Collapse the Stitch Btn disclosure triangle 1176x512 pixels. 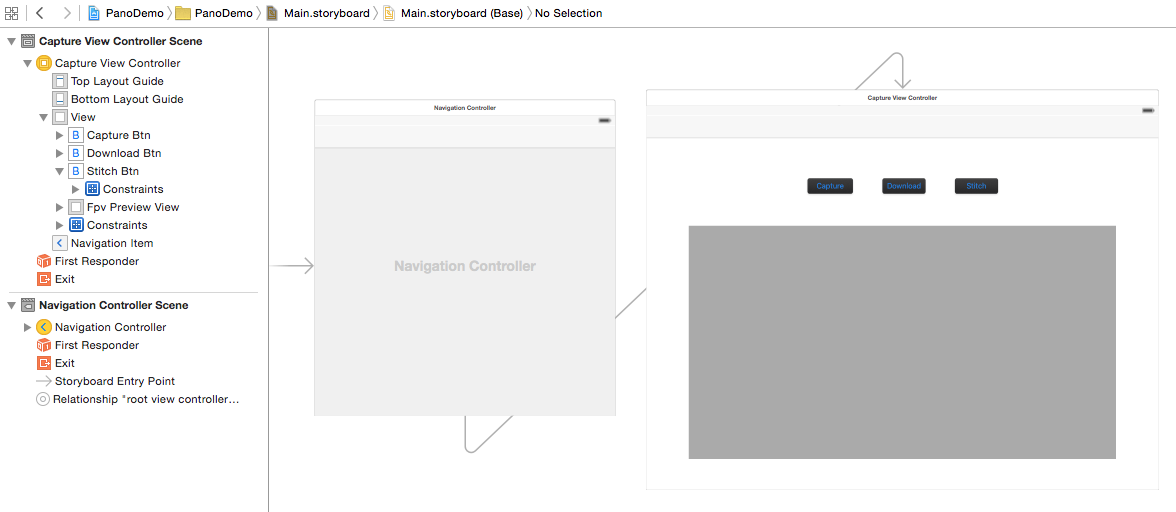coord(60,171)
